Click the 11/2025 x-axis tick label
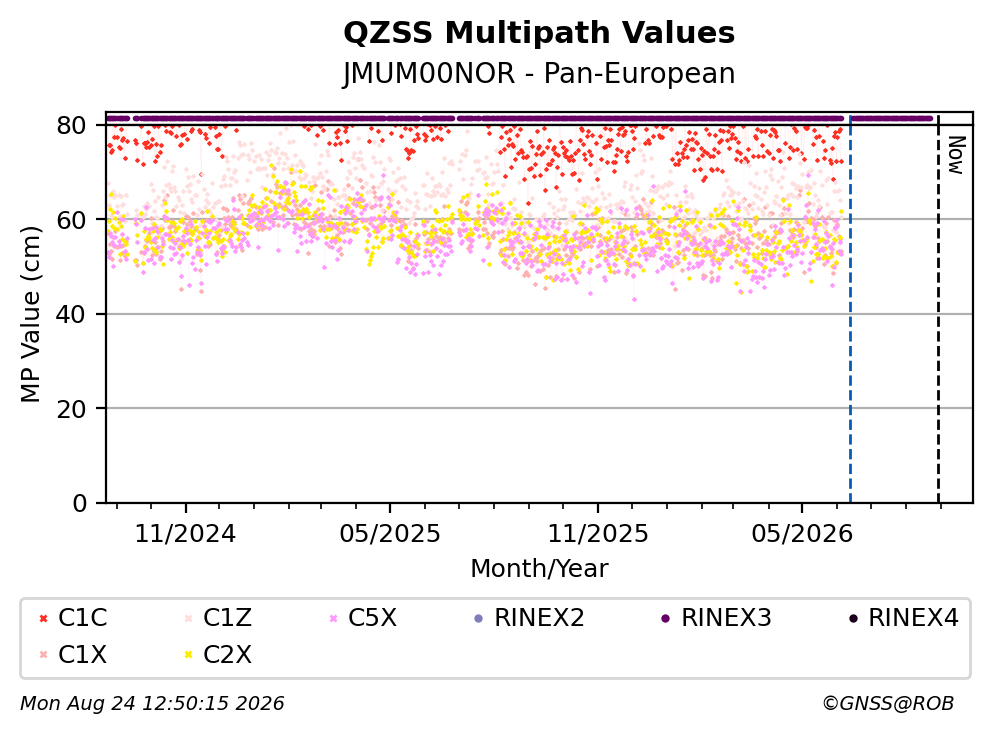The image size is (993, 734). [x=598, y=534]
